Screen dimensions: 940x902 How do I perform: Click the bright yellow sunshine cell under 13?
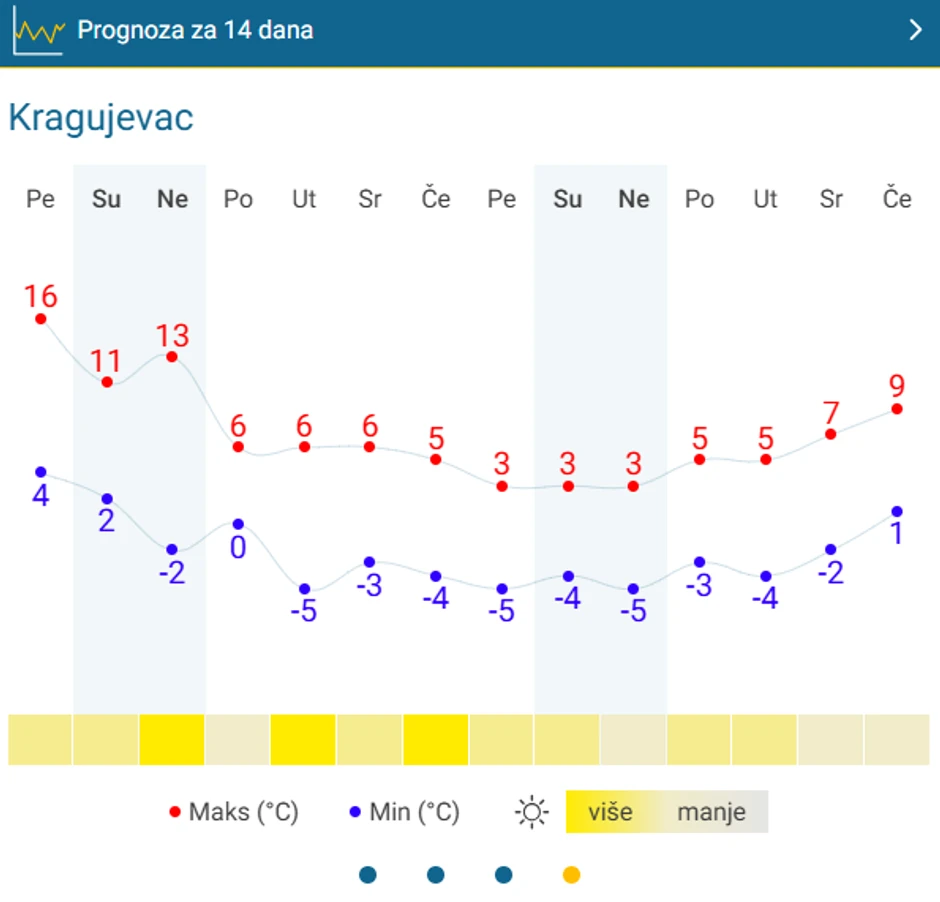[172, 740]
